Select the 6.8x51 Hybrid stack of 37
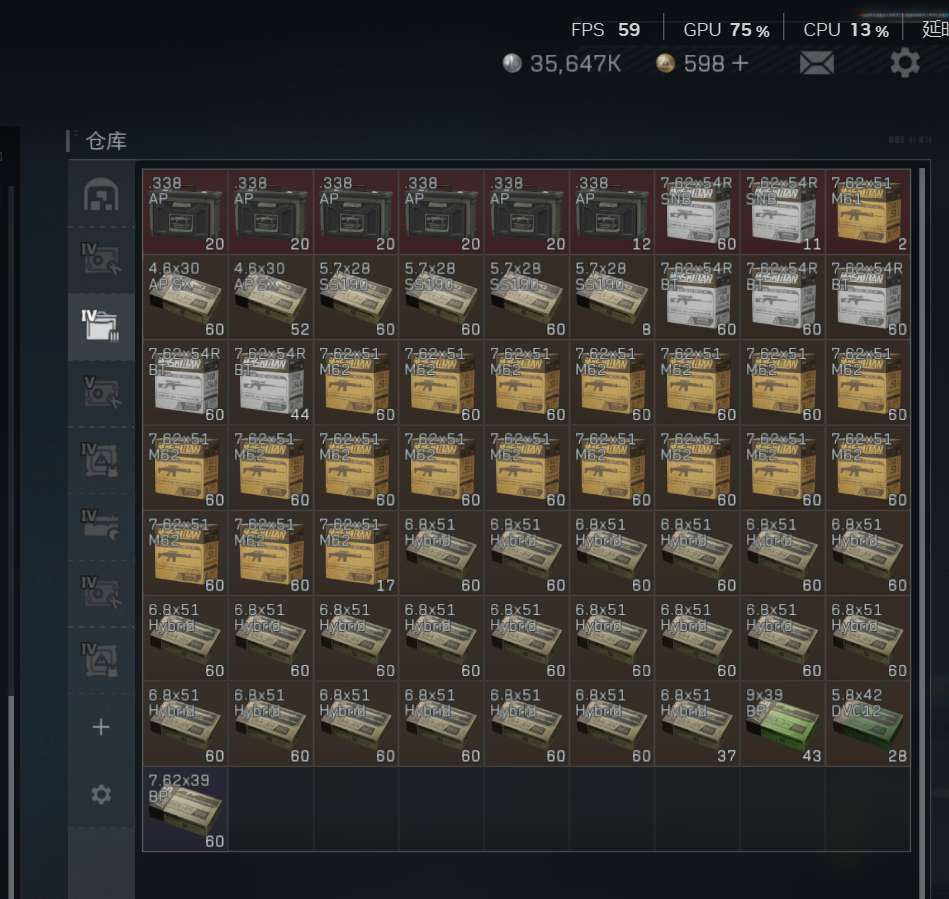This screenshot has height=899, width=949. click(698, 724)
